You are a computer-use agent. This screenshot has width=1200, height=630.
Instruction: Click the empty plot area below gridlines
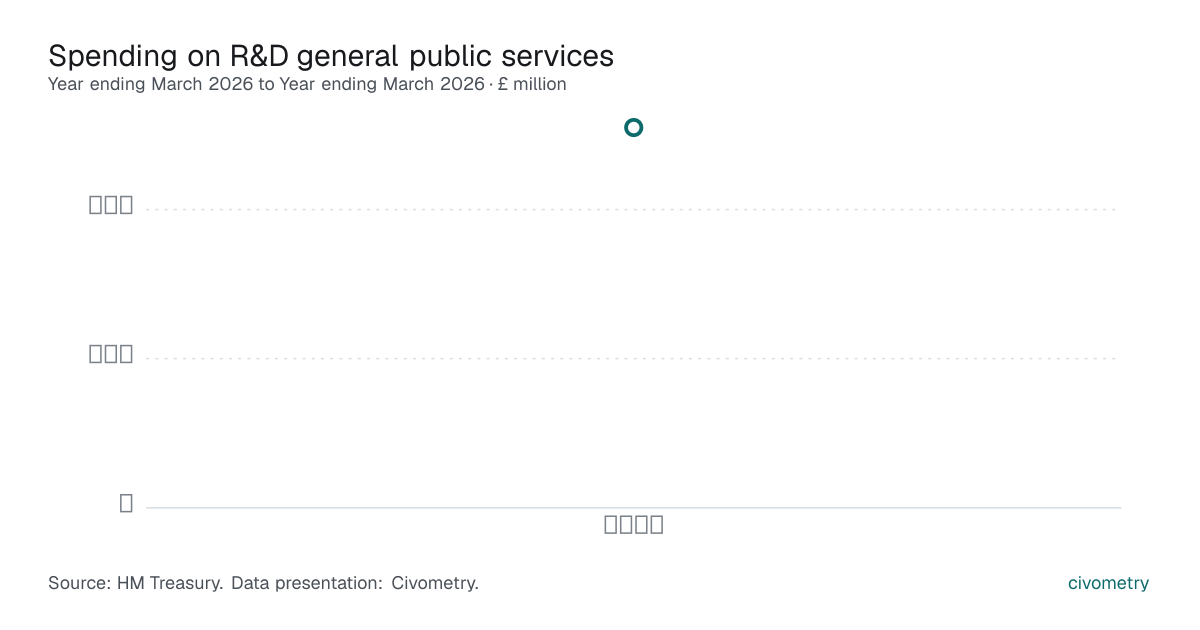(633, 432)
